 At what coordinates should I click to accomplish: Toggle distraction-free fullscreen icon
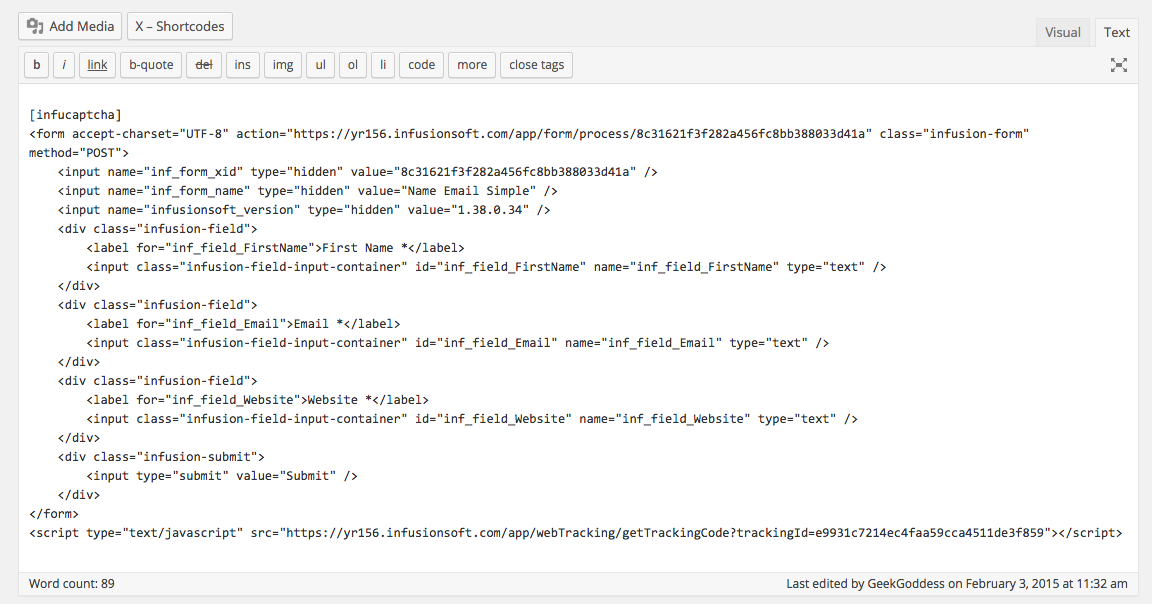(1118, 65)
